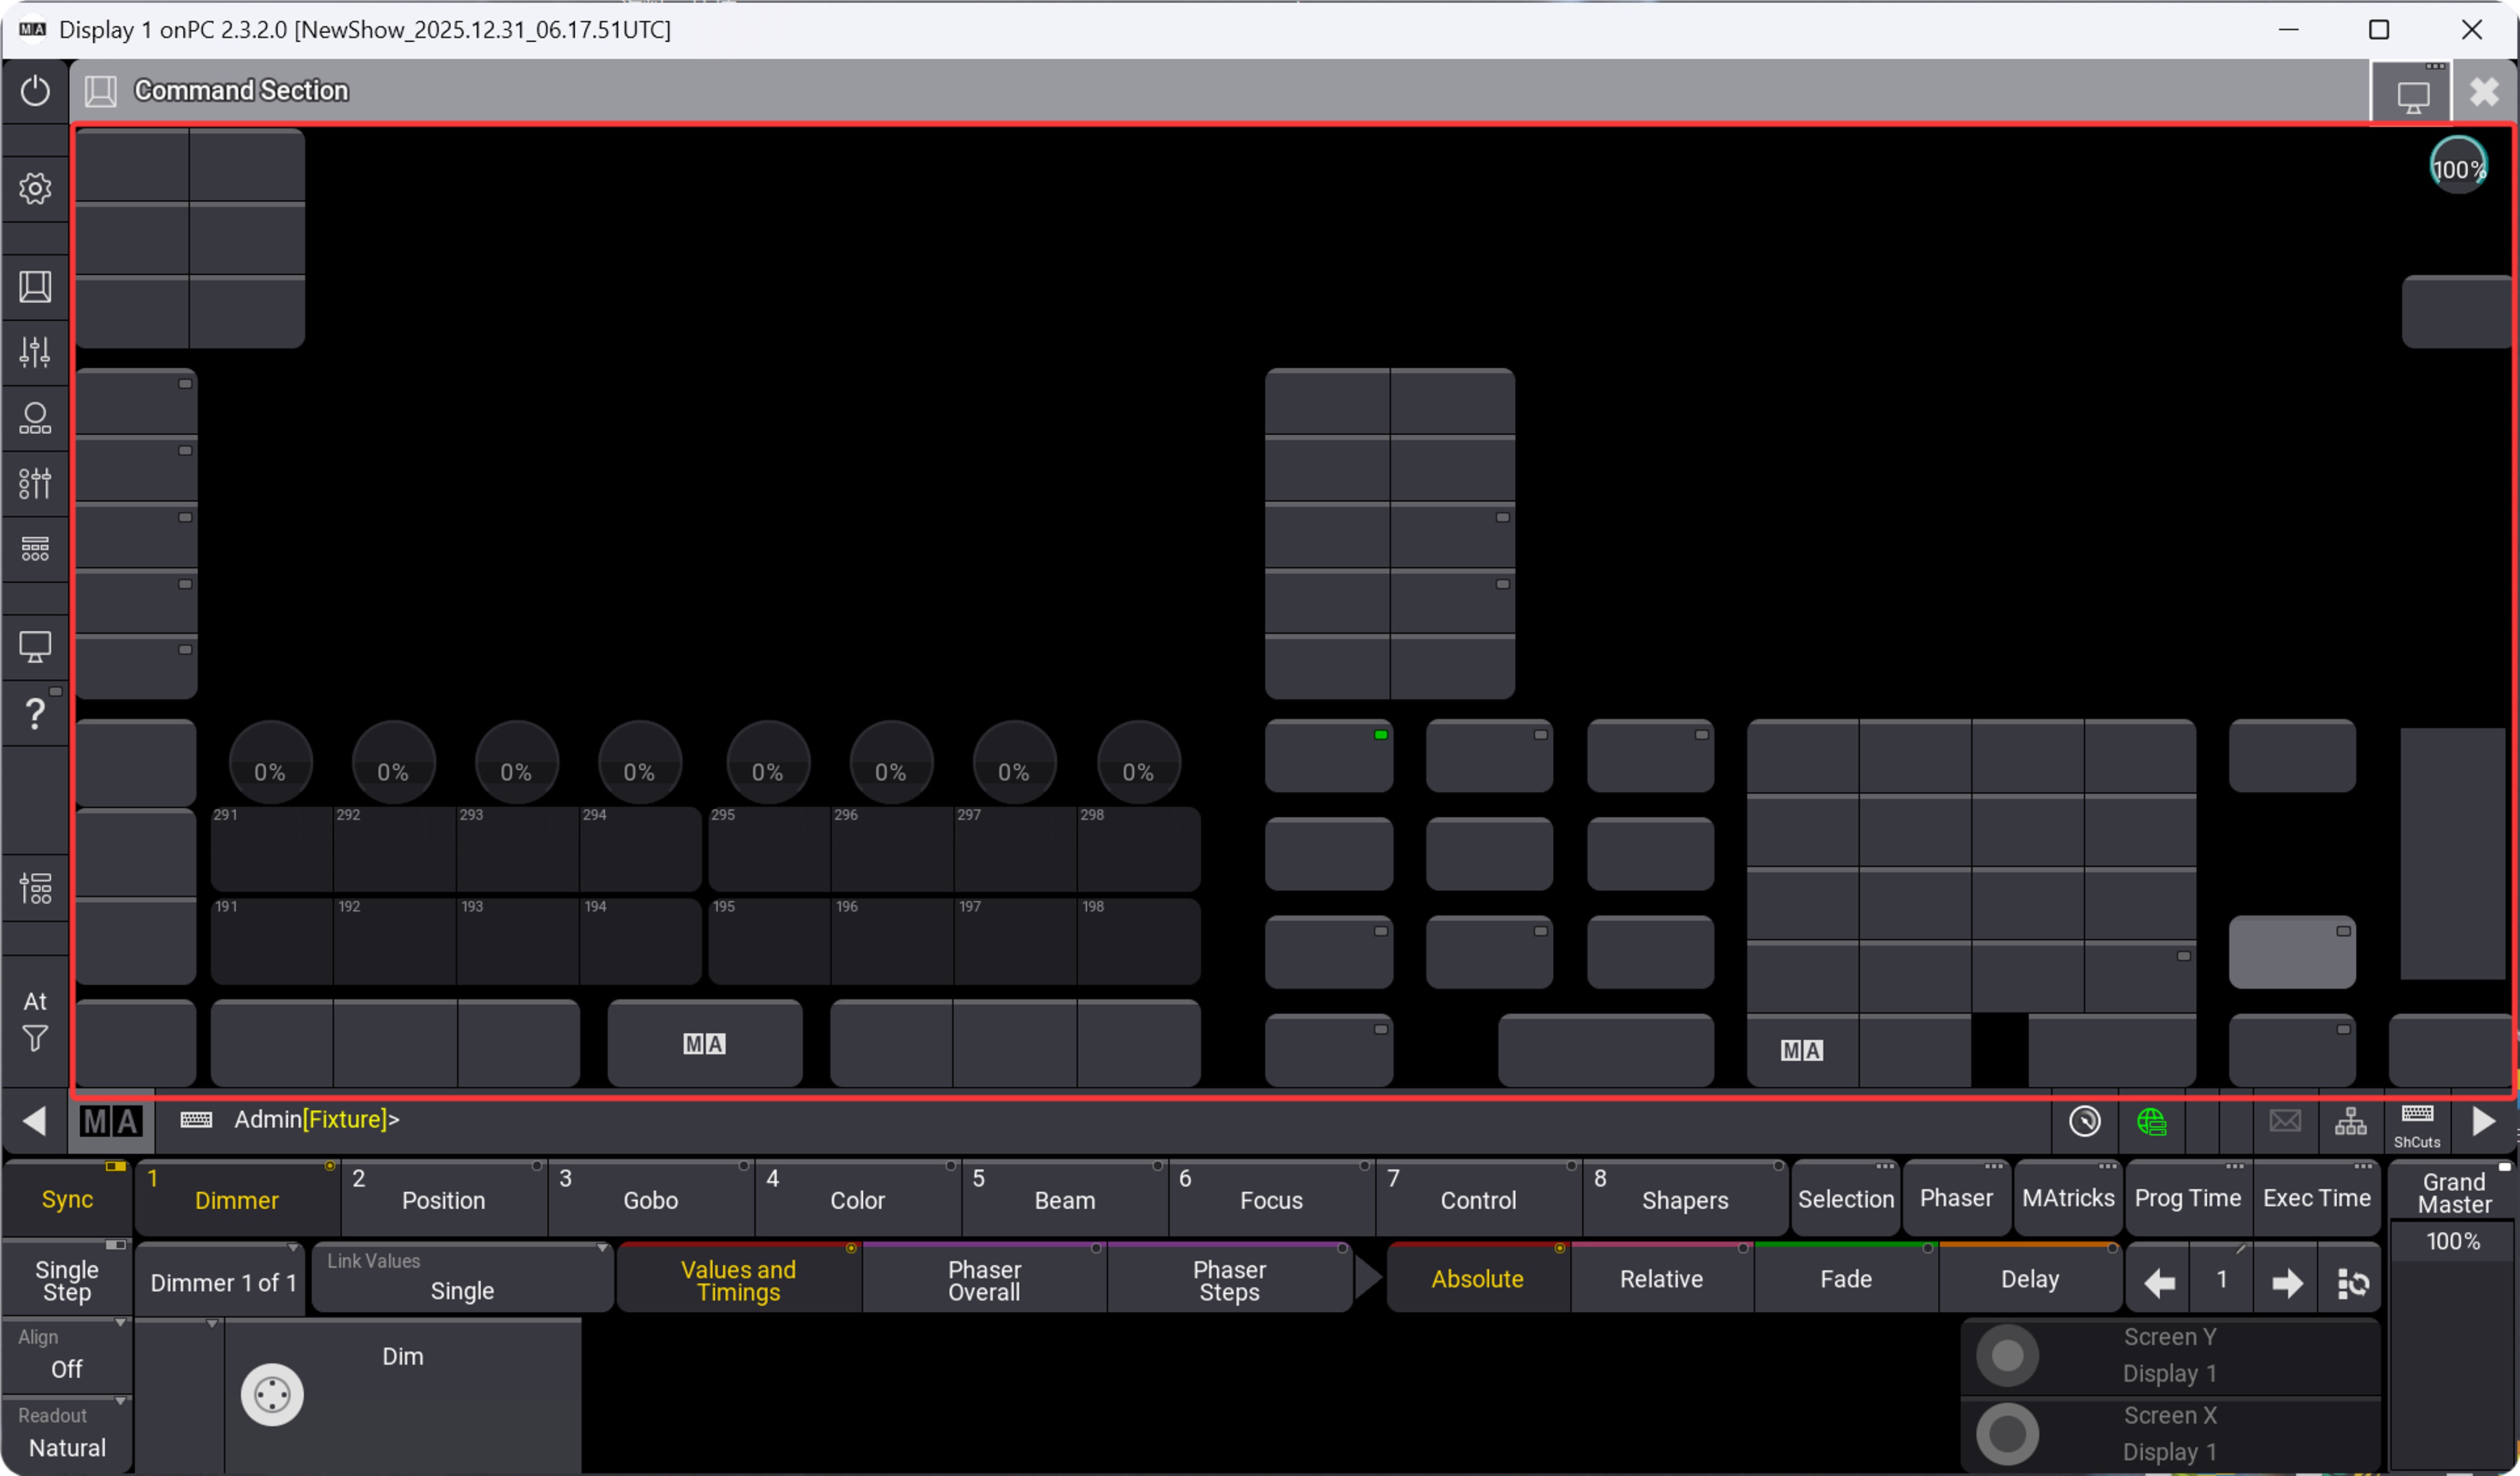
Task: Click the Phaser Steps button
Action: 1229,1280
